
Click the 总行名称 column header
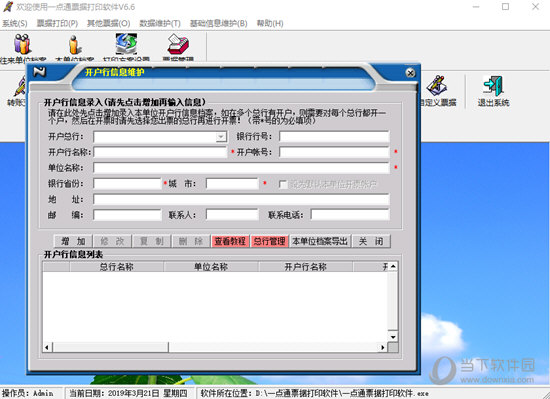[116, 267]
